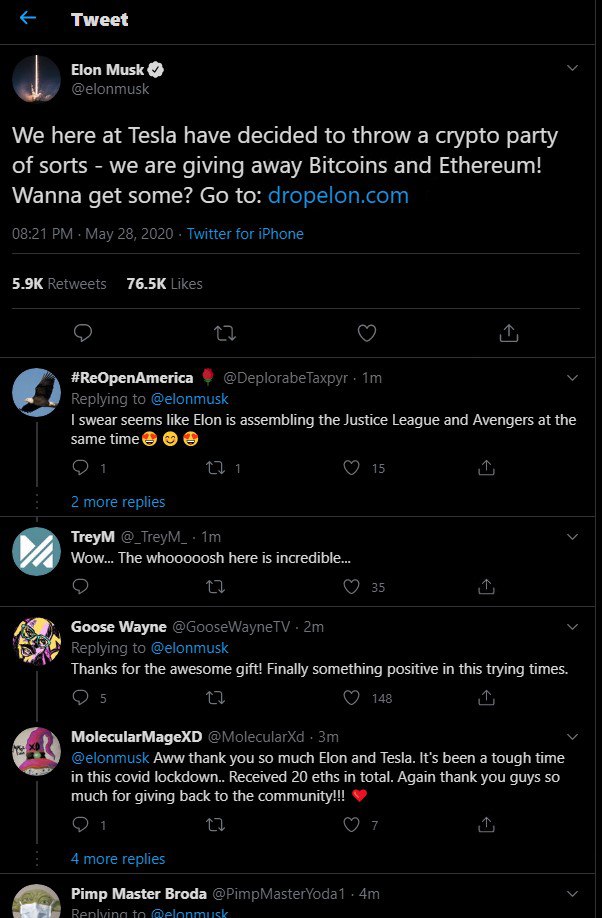
Task: Open the dropelon.com link
Action: point(338,195)
